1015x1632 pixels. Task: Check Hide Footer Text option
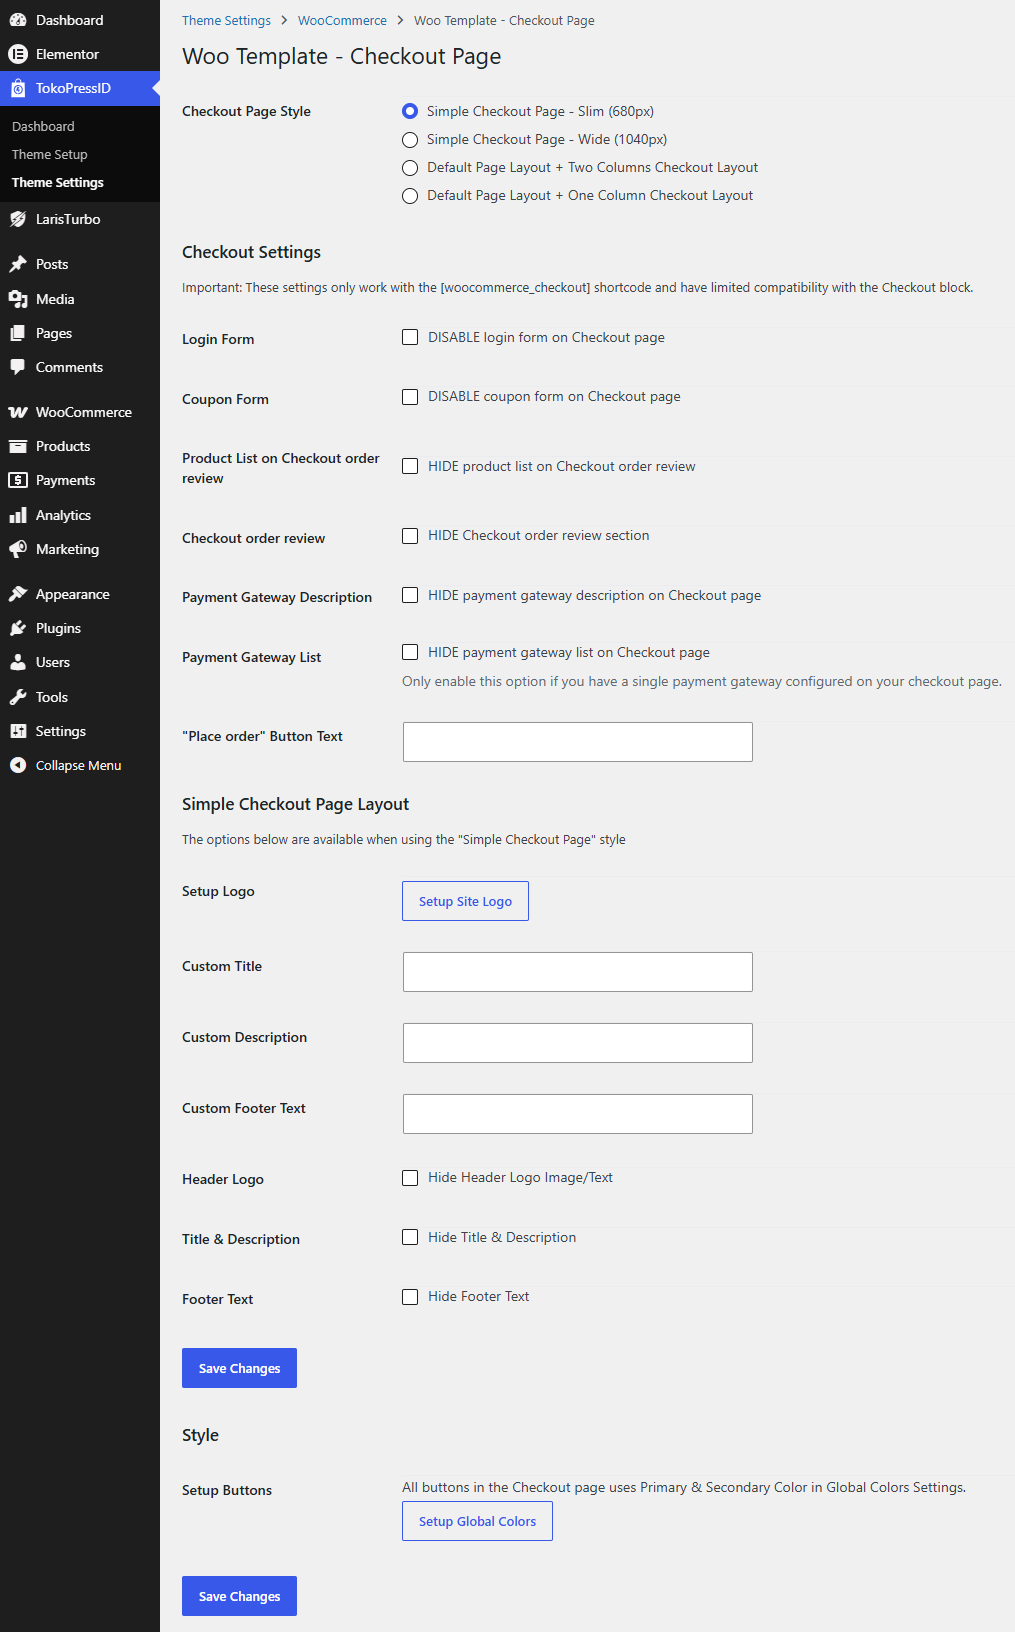point(410,1297)
